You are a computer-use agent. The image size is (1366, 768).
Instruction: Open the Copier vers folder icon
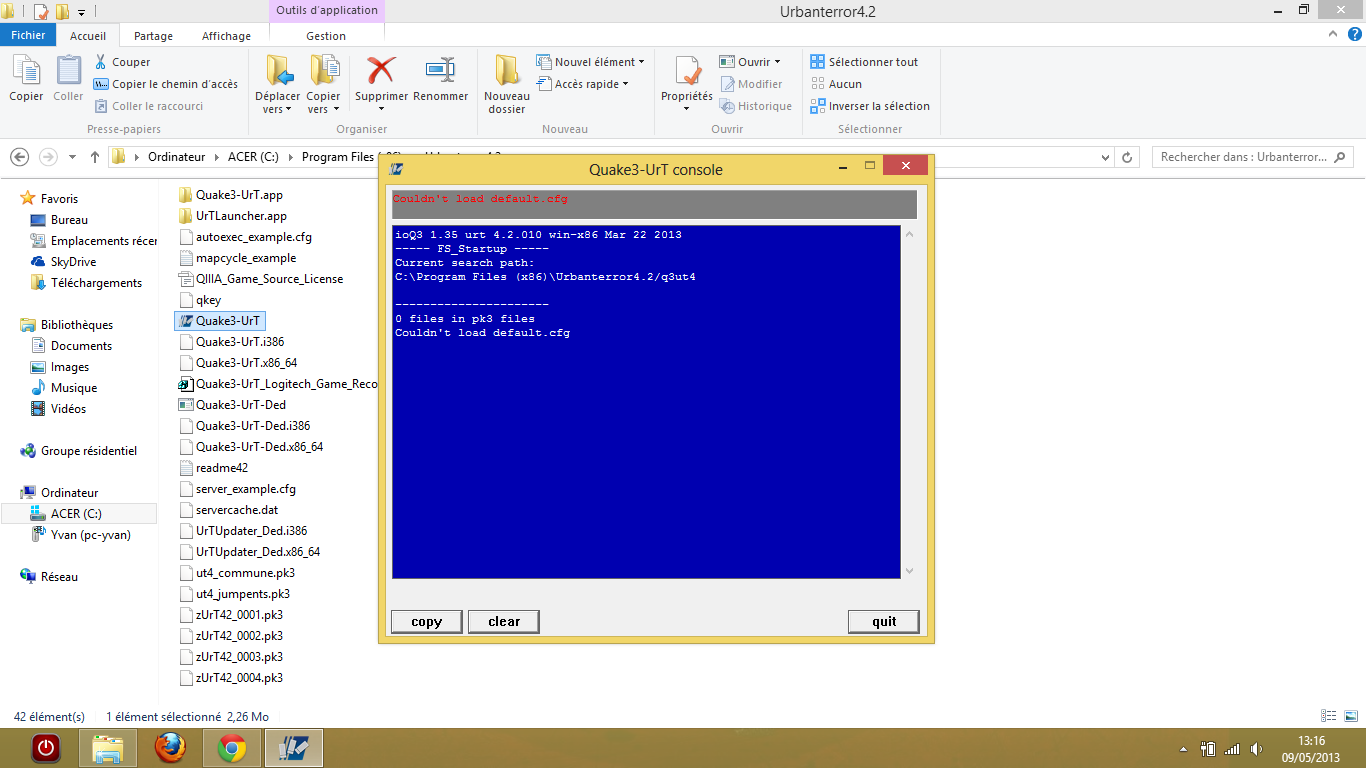click(323, 84)
